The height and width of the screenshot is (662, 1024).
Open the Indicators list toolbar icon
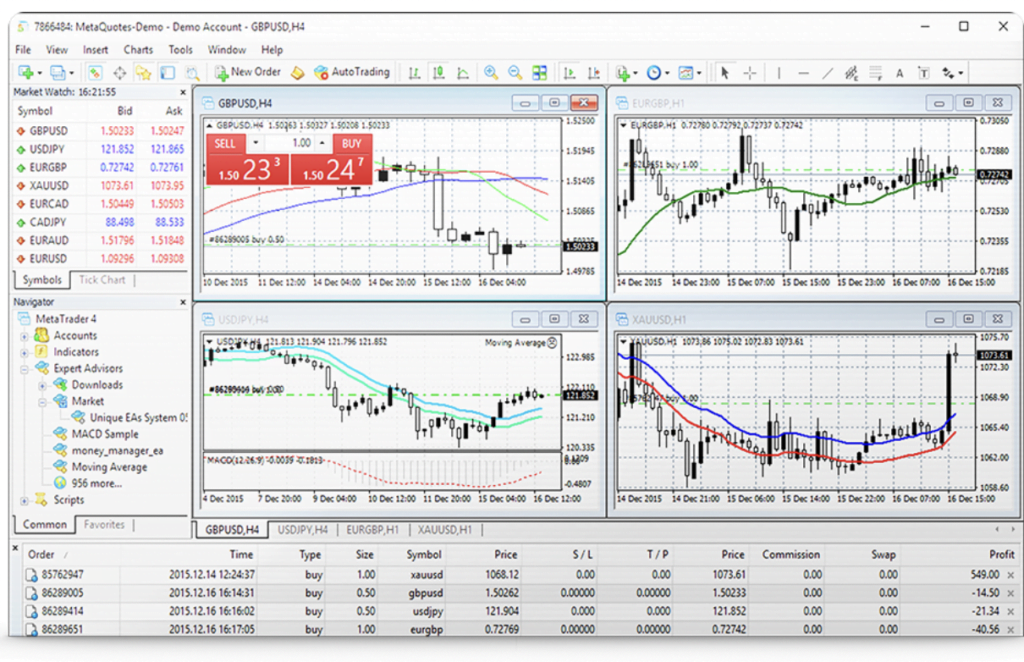tap(622, 73)
